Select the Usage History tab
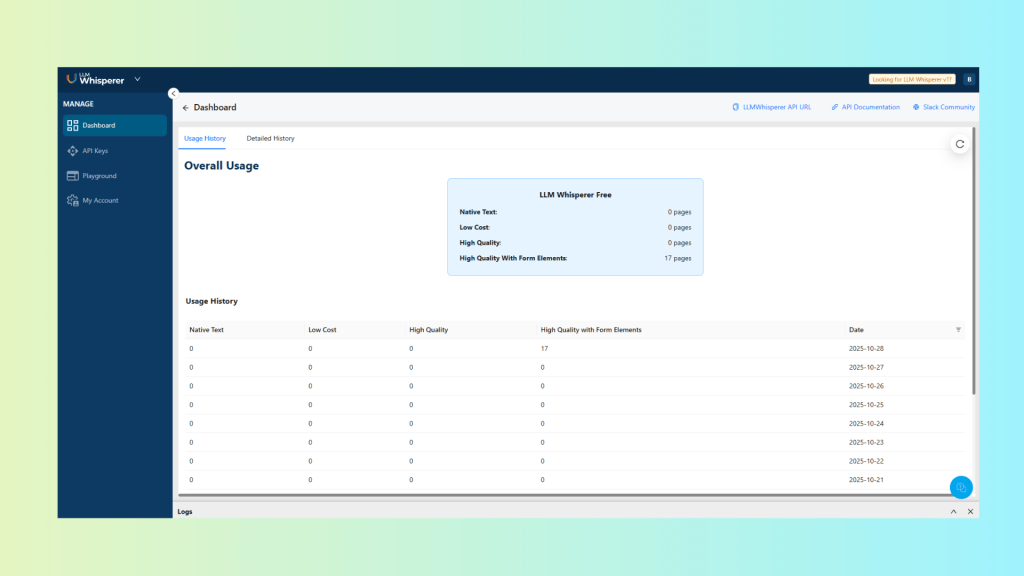This screenshot has width=1024, height=576. pyautogui.click(x=205, y=138)
